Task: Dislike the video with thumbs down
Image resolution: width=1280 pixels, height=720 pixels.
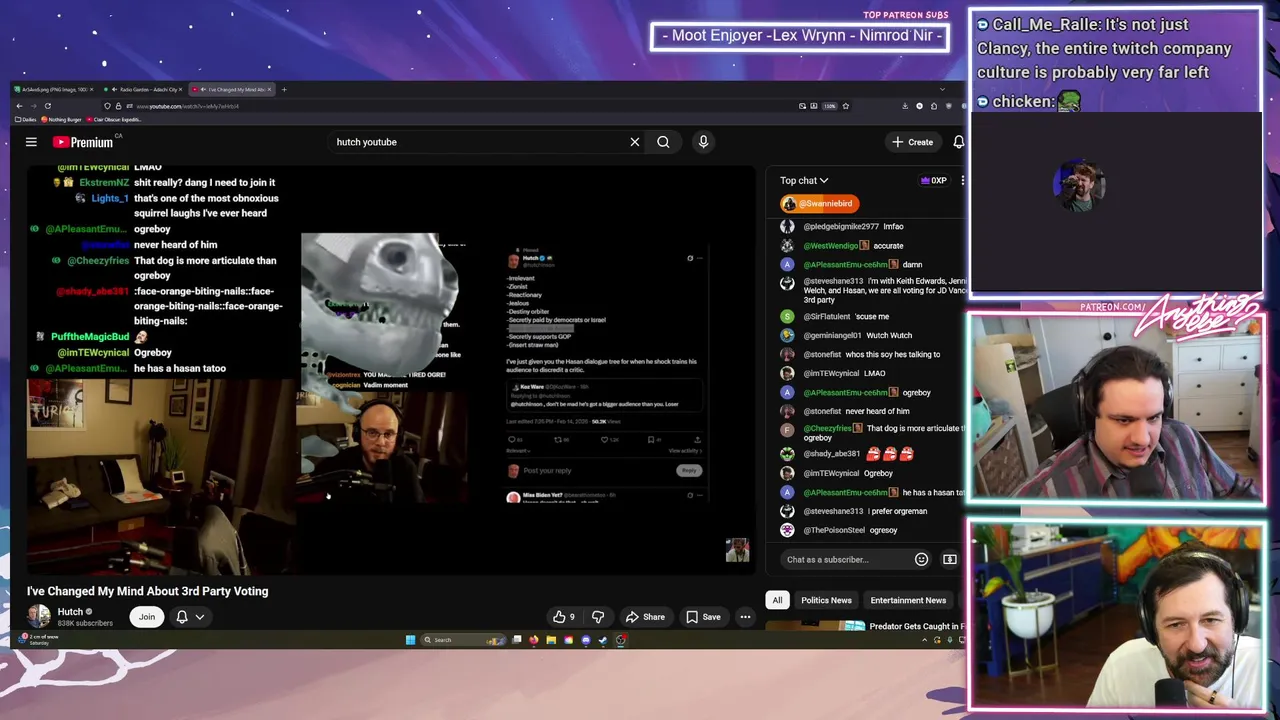Action: point(598,617)
